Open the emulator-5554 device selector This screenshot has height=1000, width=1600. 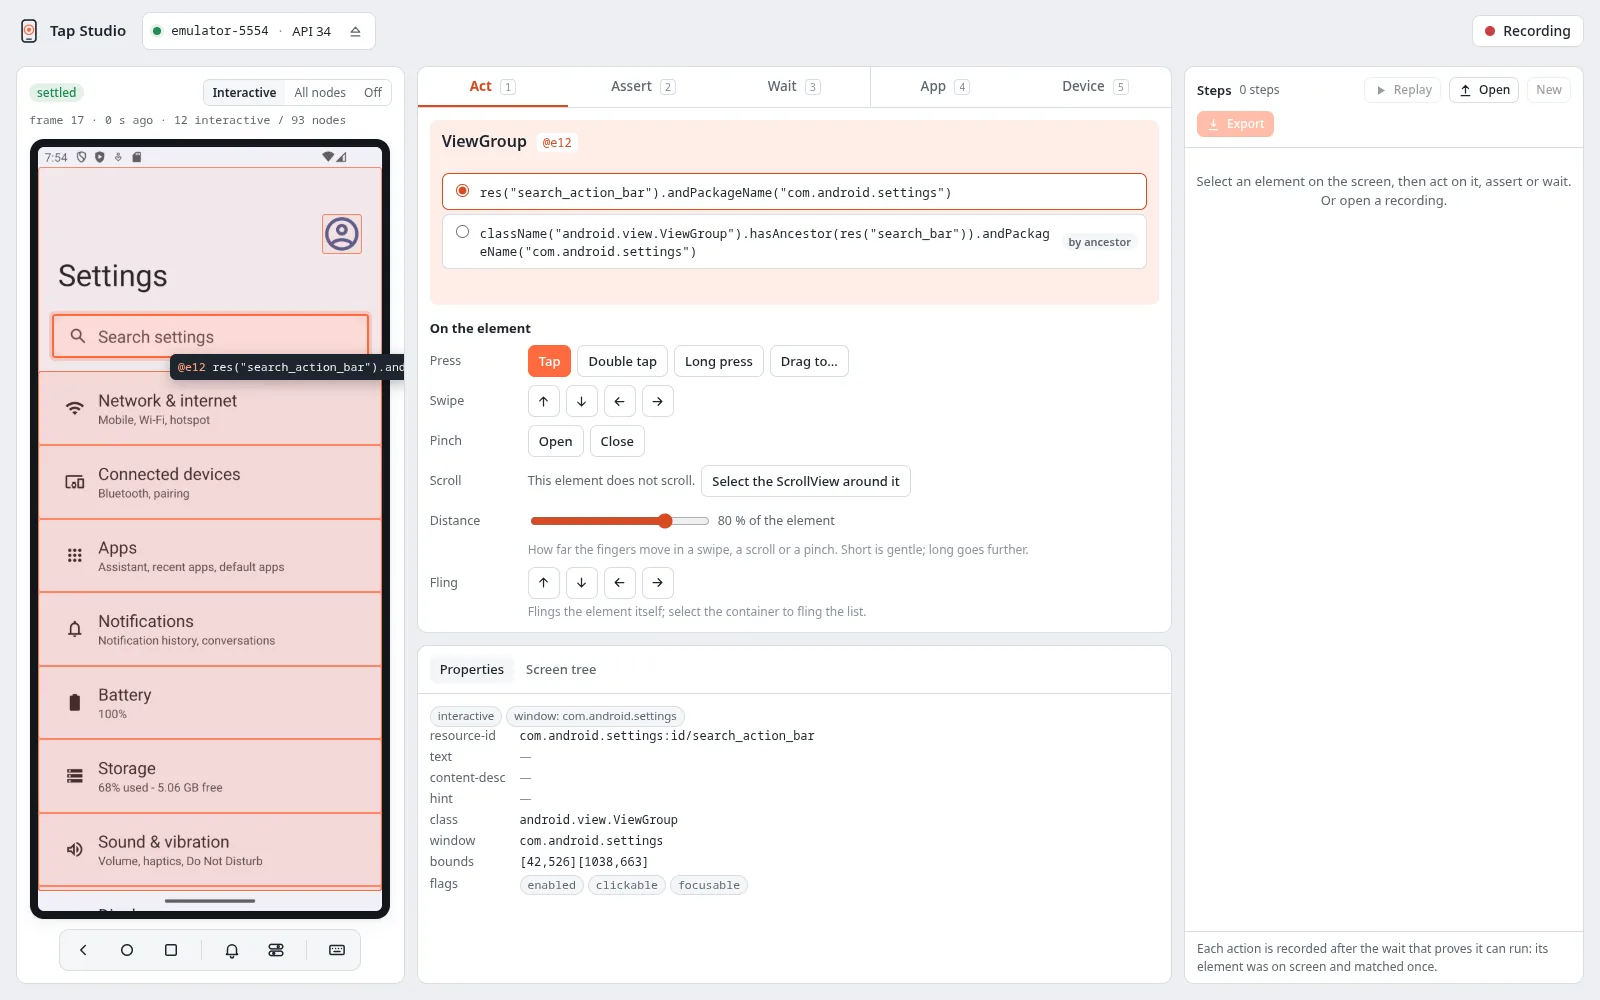(x=259, y=31)
